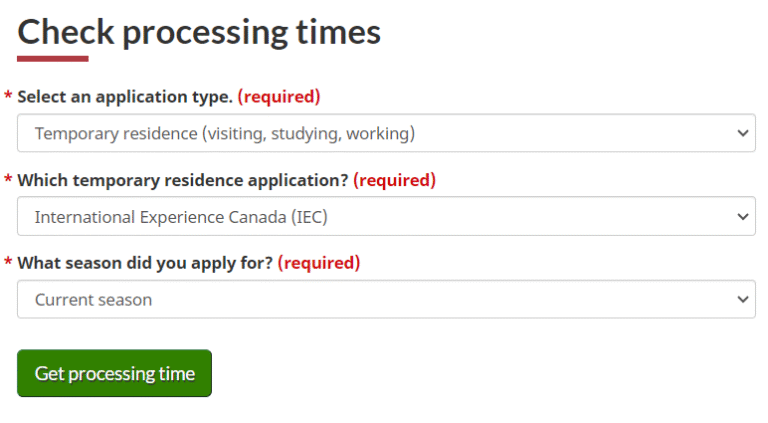
Task: Select the "Temporary residence (visiting, studying, working)" text
Action: (x=224, y=133)
